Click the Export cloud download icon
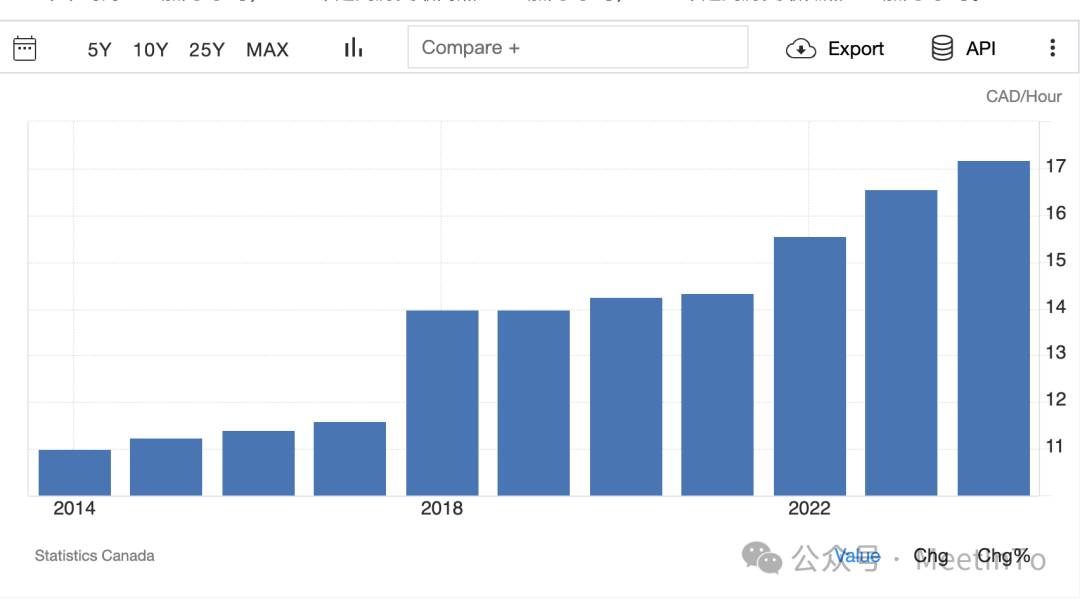Image resolution: width=1080 pixels, height=602 pixels. pyautogui.click(x=800, y=49)
